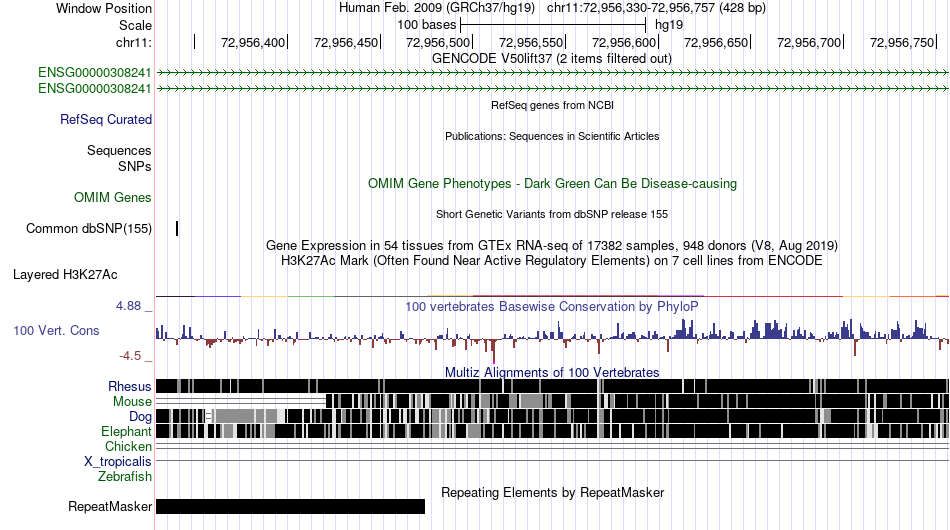
Task: Click the 72,956,500 ruler position
Action: [x=439, y=42]
